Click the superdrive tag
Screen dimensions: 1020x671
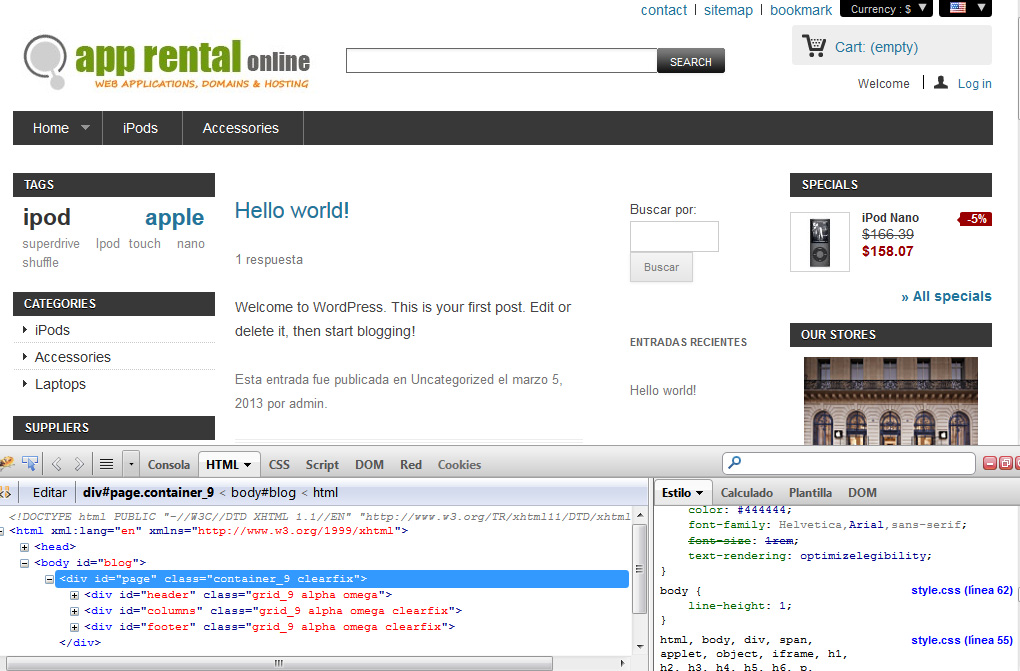[51, 243]
